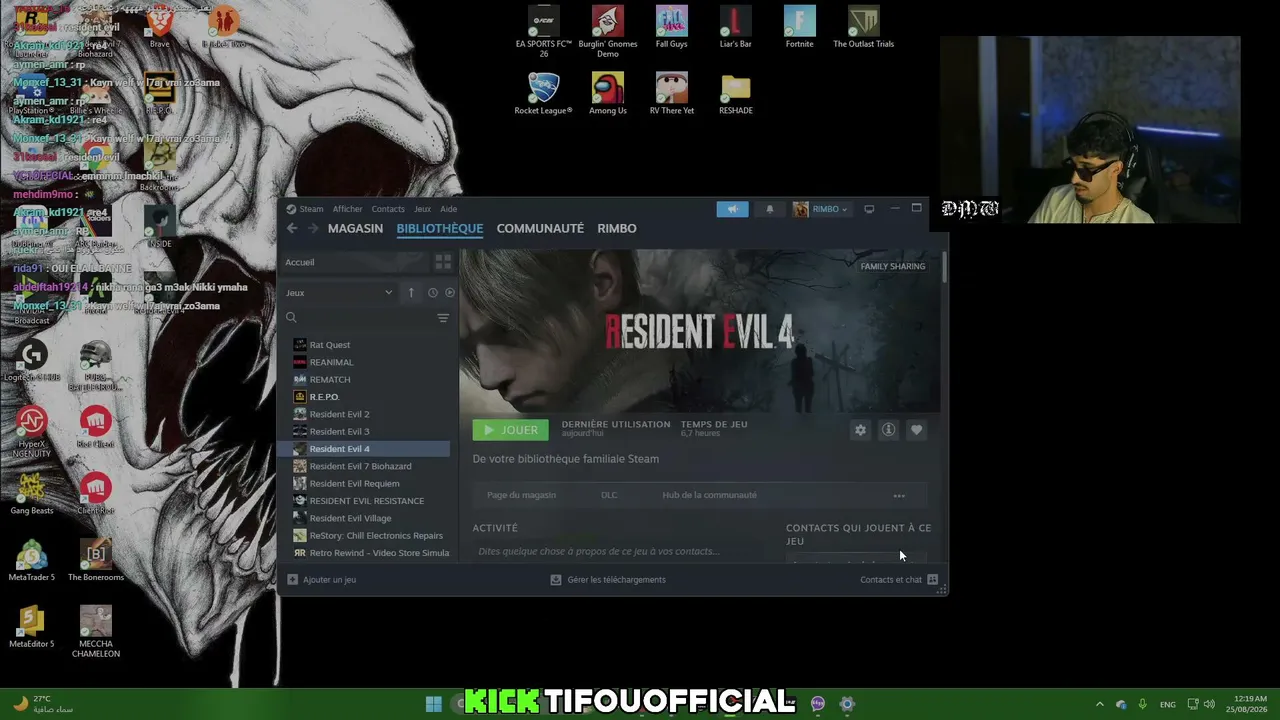Go back with Steam's back arrow
This screenshot has height=720, width=1280.
[x=292, y=228]
